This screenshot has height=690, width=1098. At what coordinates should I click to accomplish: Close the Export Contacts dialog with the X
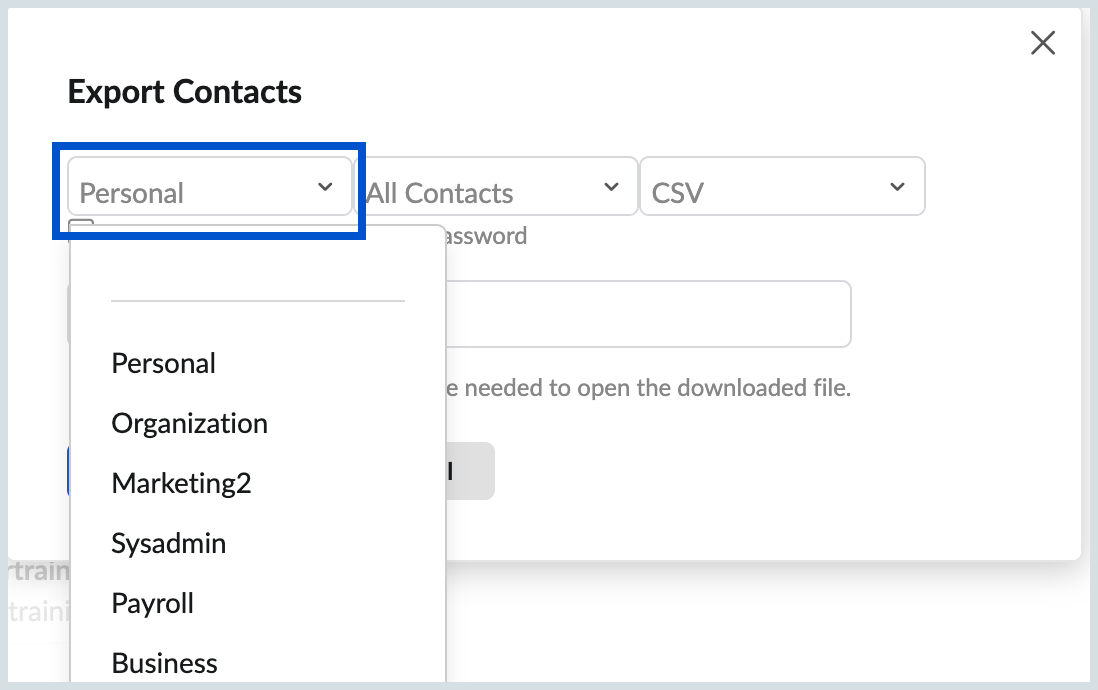(1043, 43)
